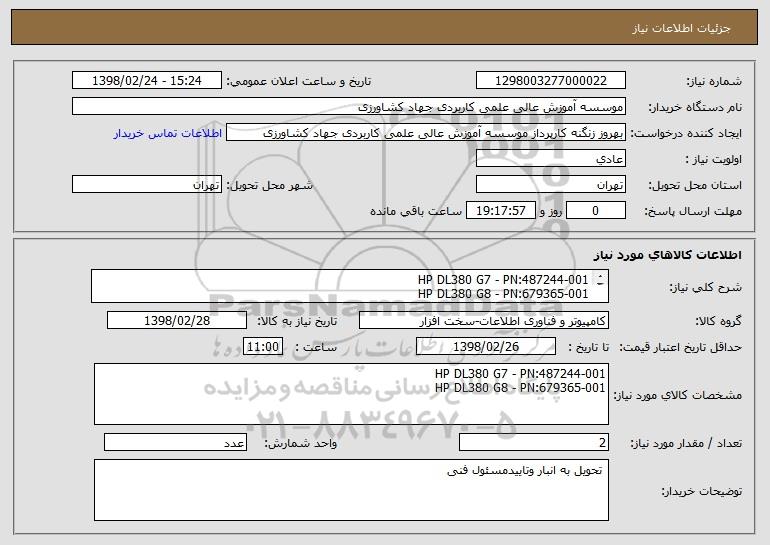Select the remaining days field showing 0

596,210
